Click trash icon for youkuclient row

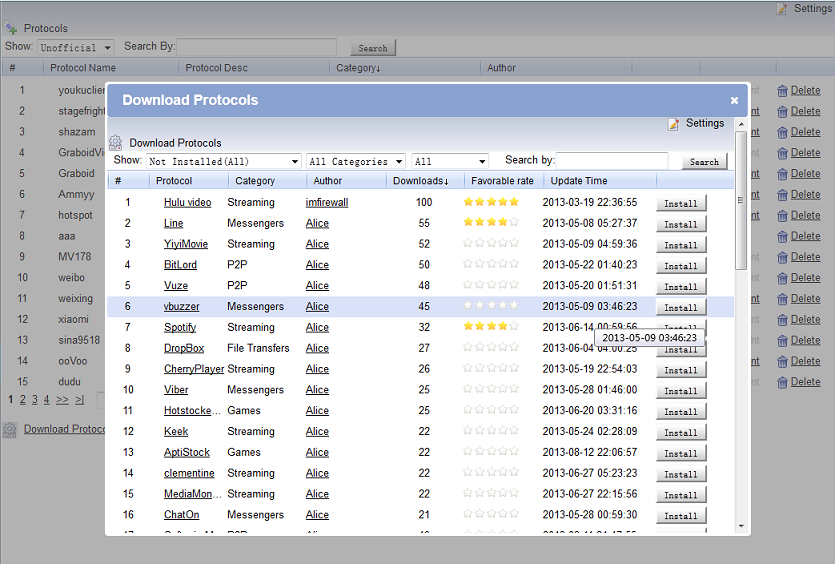(x=782, y=91)
